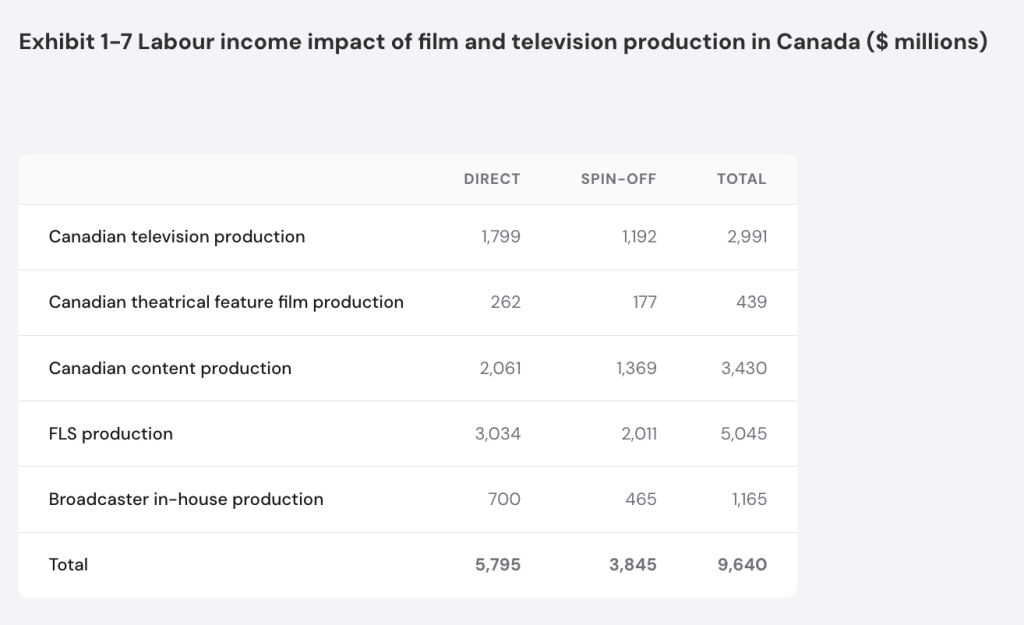1024x625 pixels.
Task: Select the 2,991 total value
Action: tap(747, 237)
